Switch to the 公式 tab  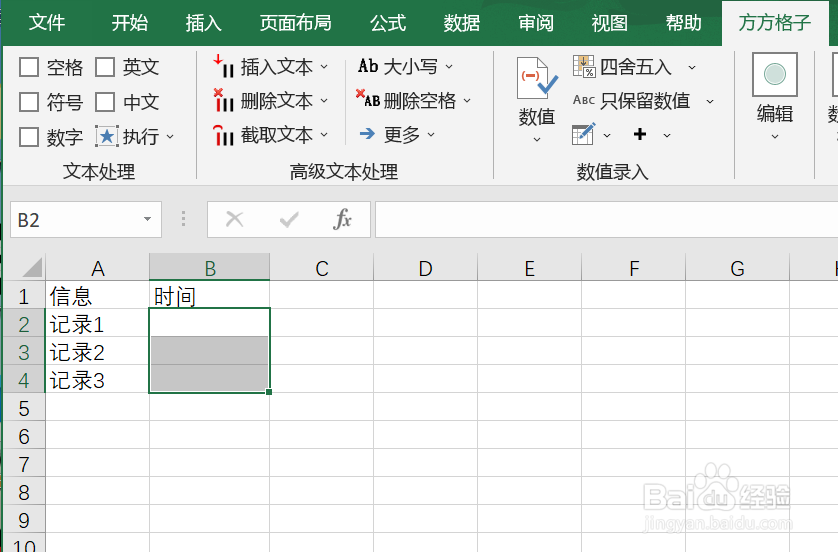pyautogui.click(x=388, y=23)
